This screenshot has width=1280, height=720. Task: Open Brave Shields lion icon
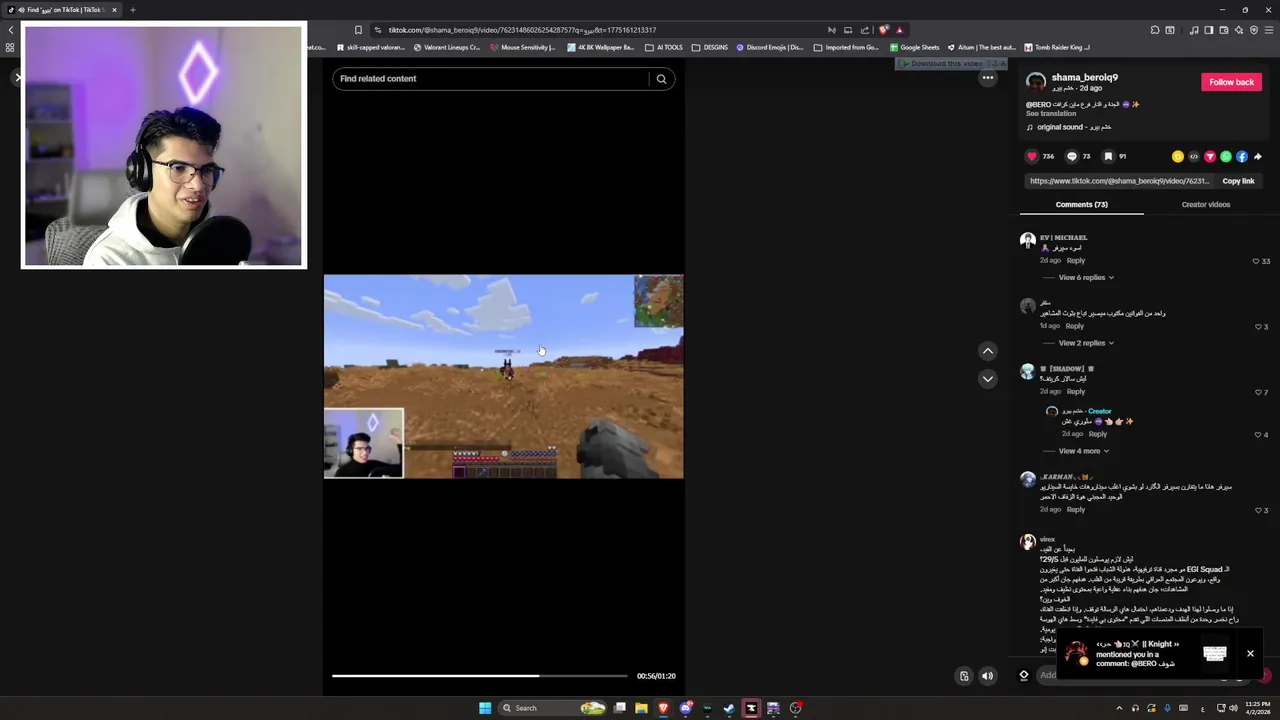pyautogui.click(x=884, y=30)
